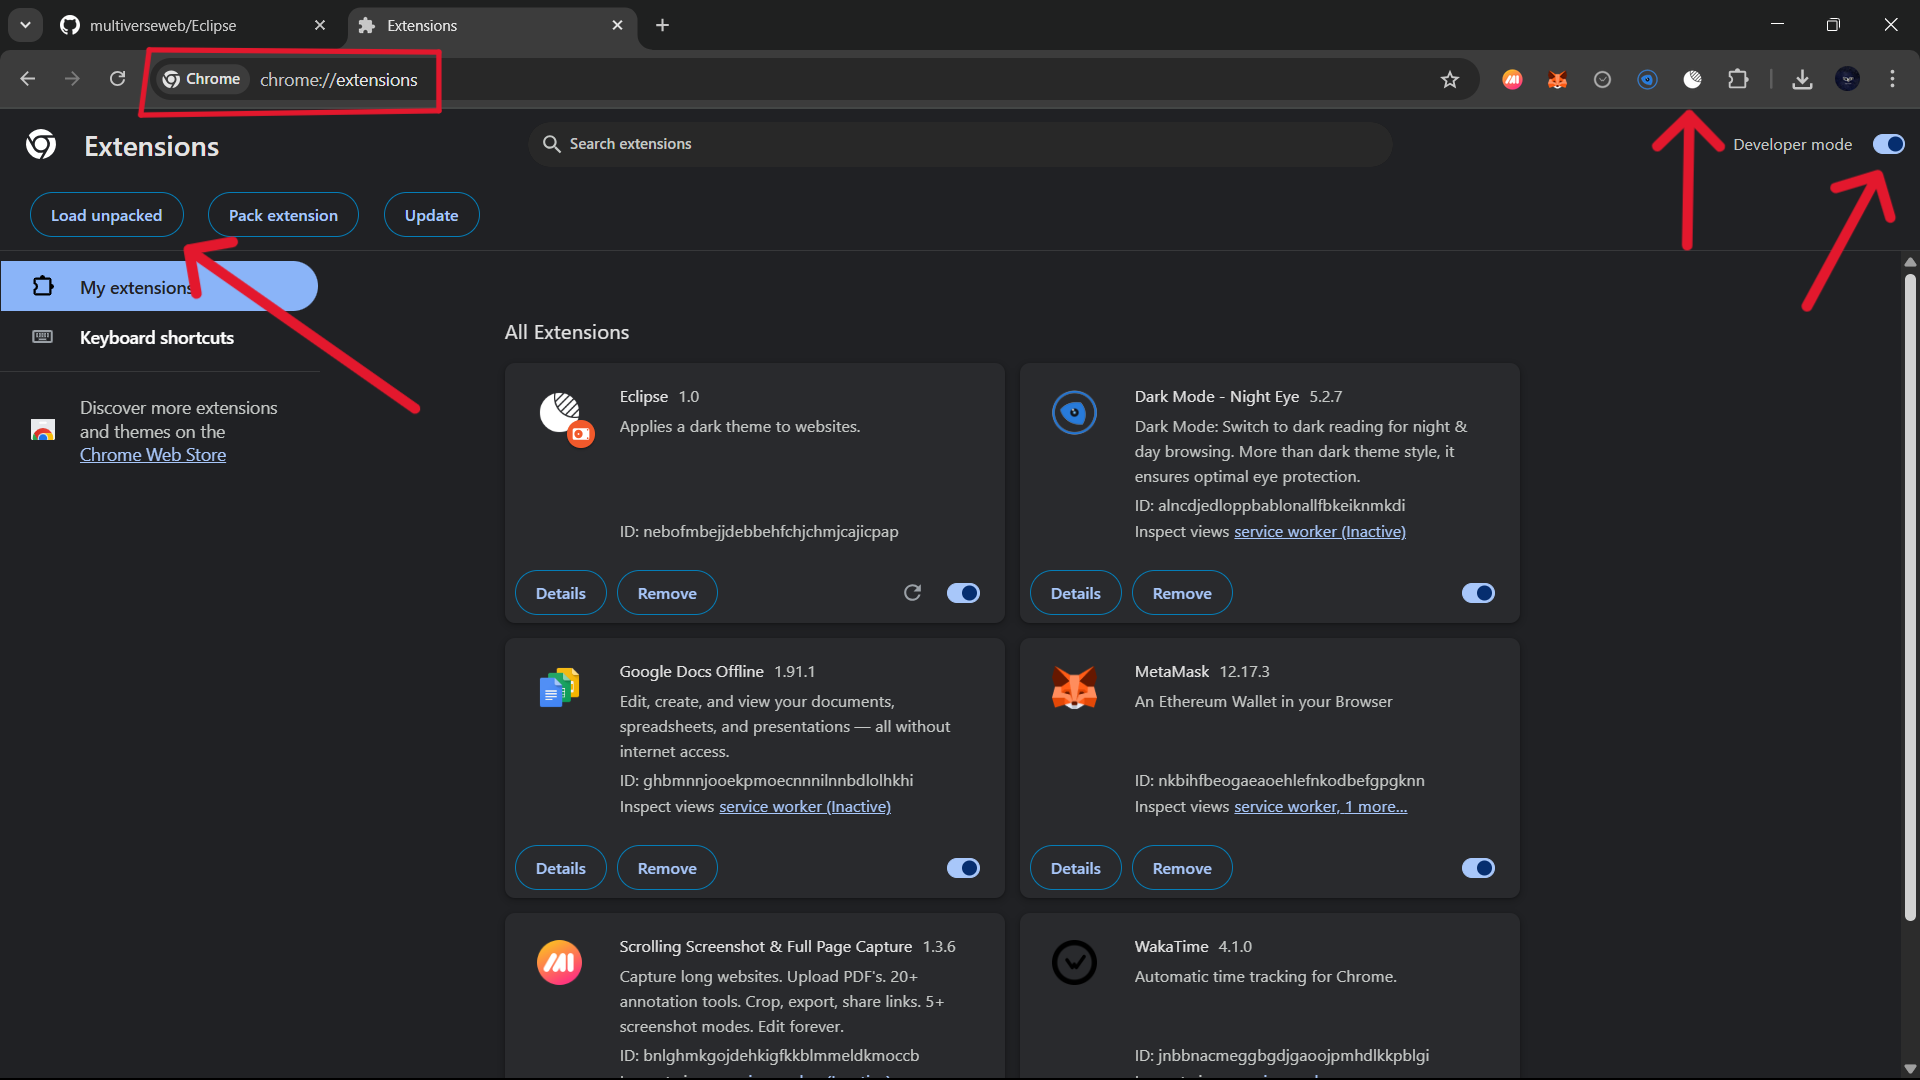1920x1080 pixels.
Task: Disable the MetaMask extension toggle
Action: 1478,868
